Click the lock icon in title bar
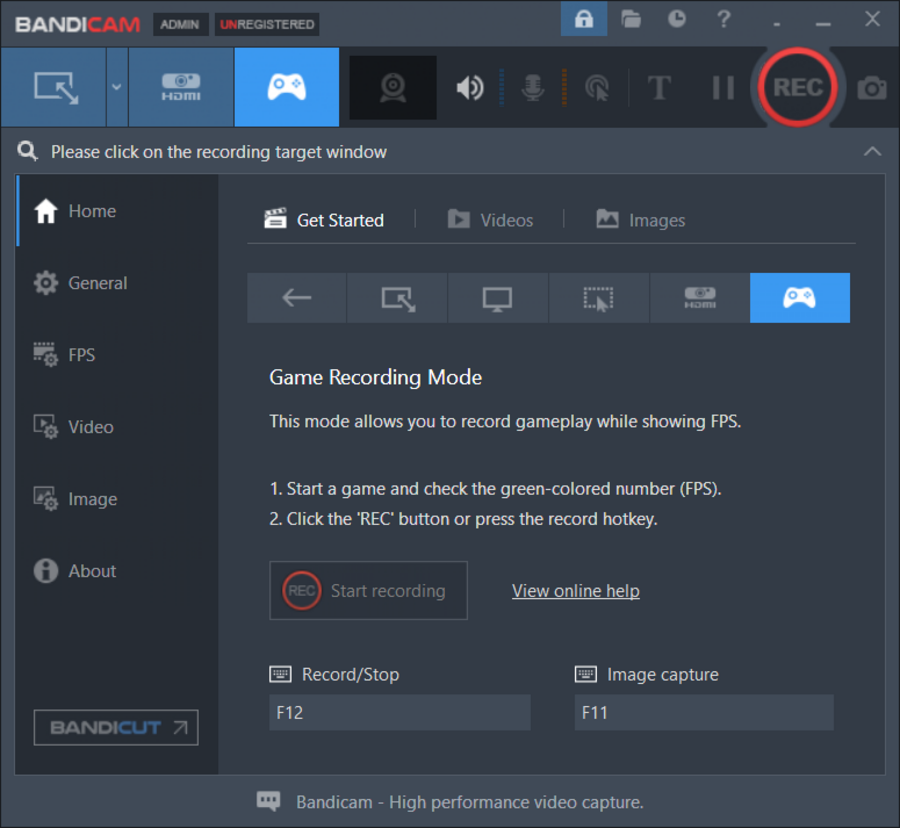 584,19
